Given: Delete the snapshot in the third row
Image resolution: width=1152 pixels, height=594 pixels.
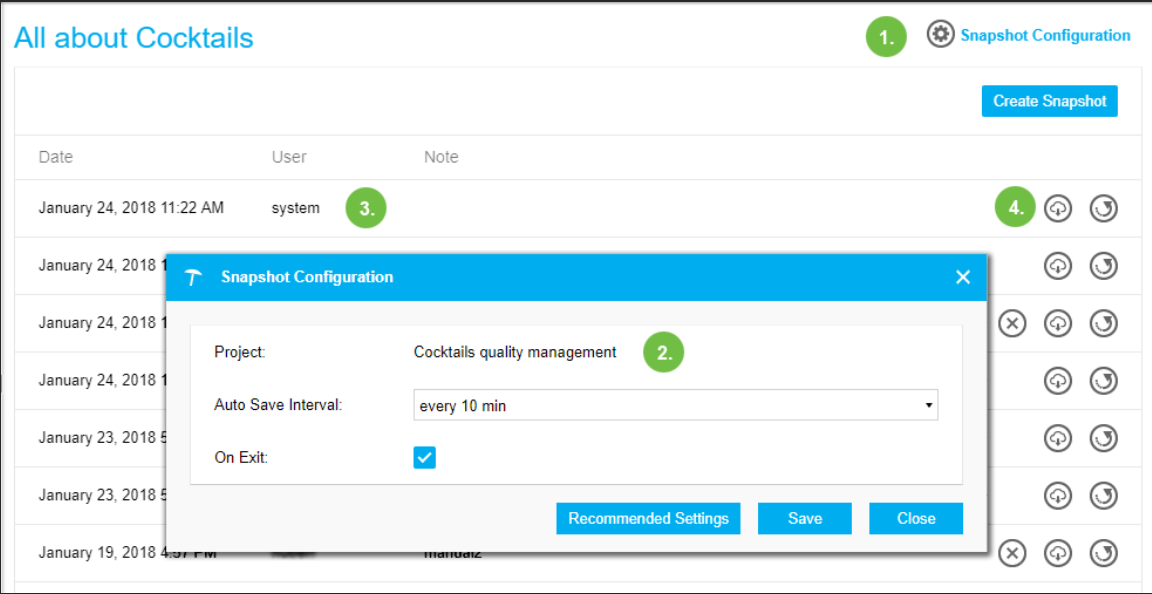Looking at the screenshot, I should click(1012, 322).
